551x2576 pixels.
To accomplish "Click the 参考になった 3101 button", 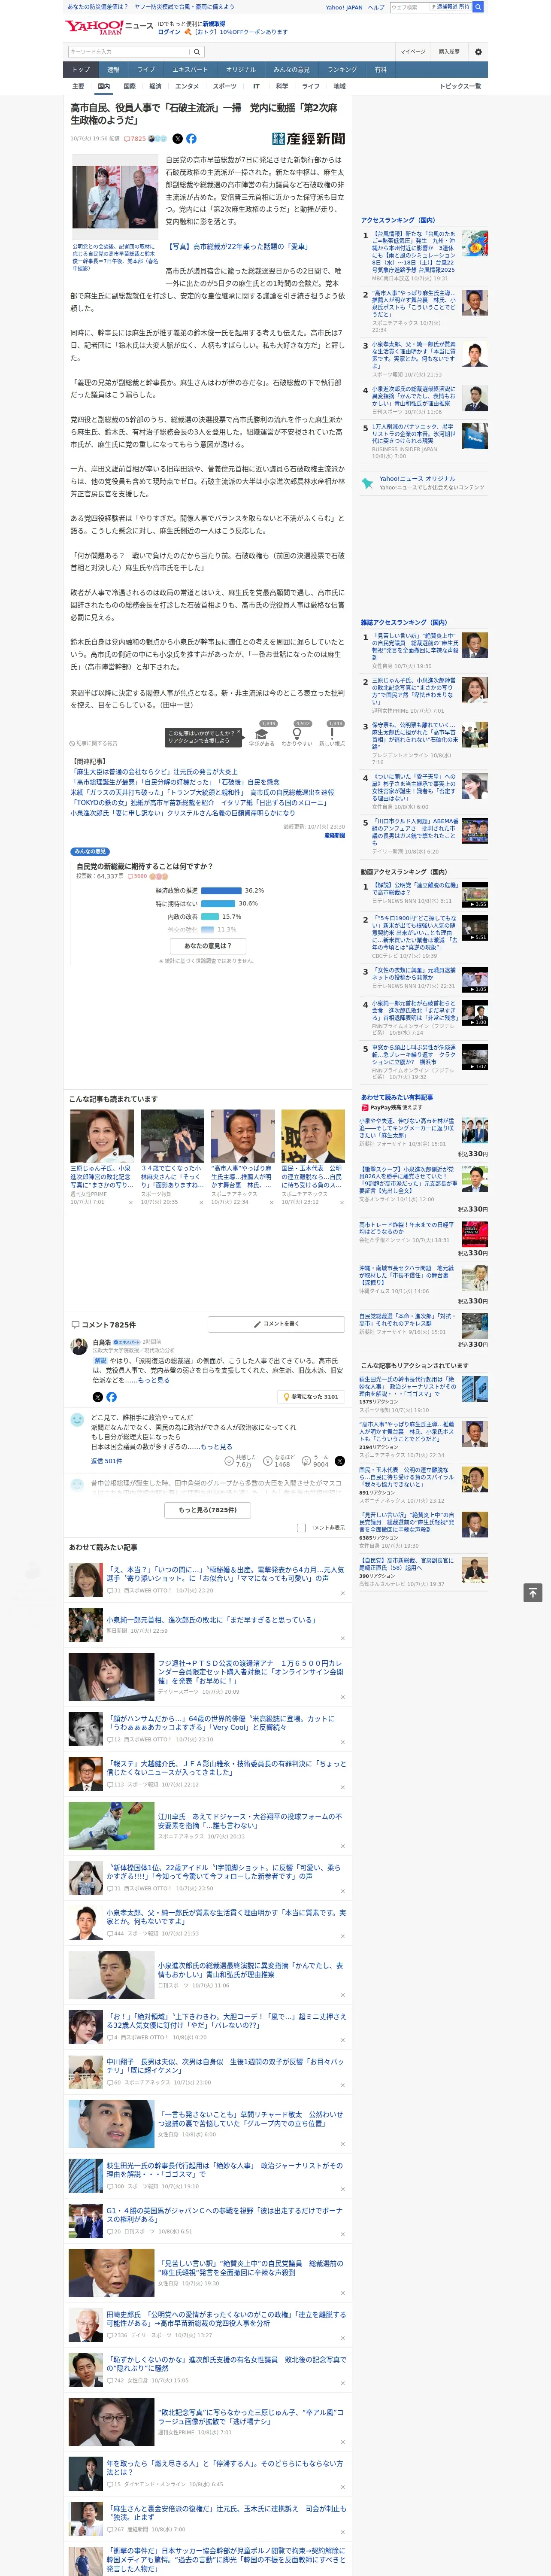I will click(311, 1397).
